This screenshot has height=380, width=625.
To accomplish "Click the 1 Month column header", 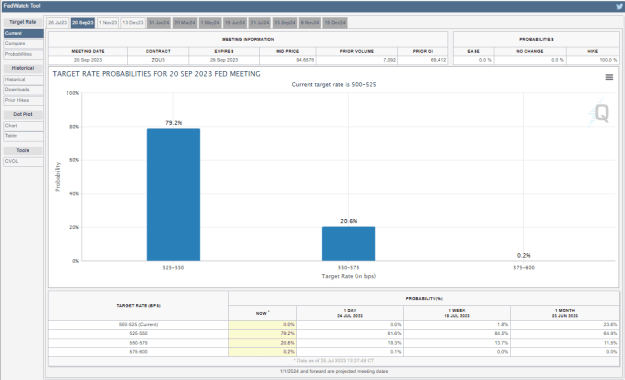I will (565, 313).
